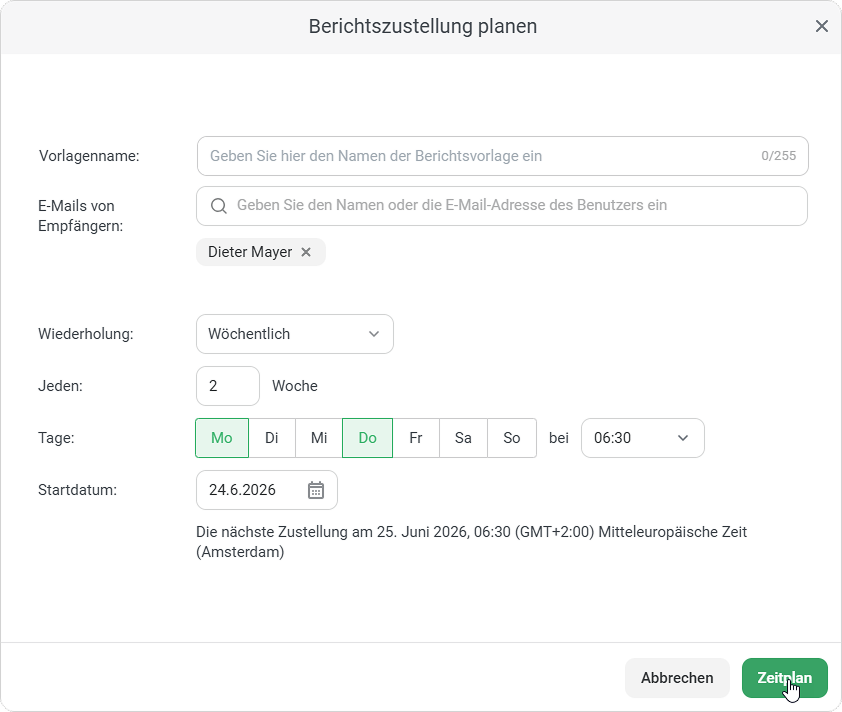Enable the Fr day button

click(416, 438)
